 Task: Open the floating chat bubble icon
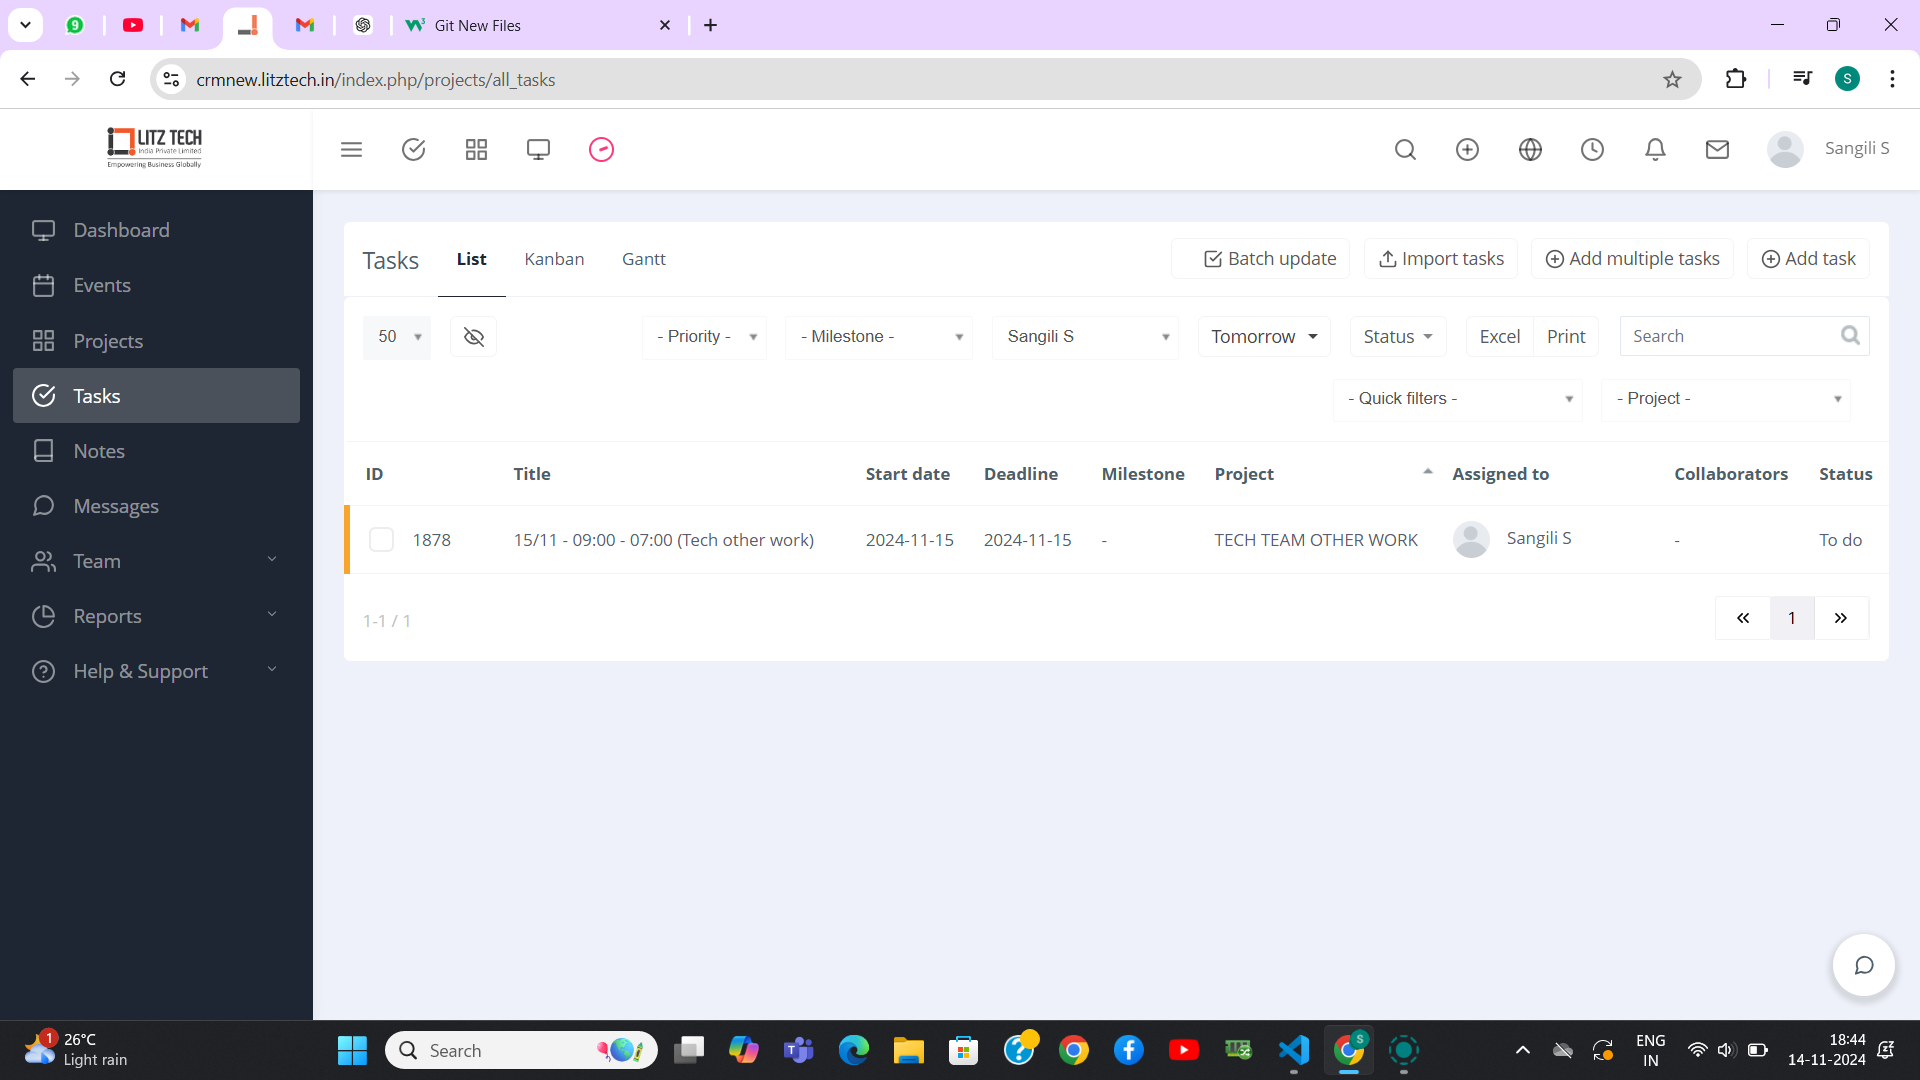tap(1864, 965)
